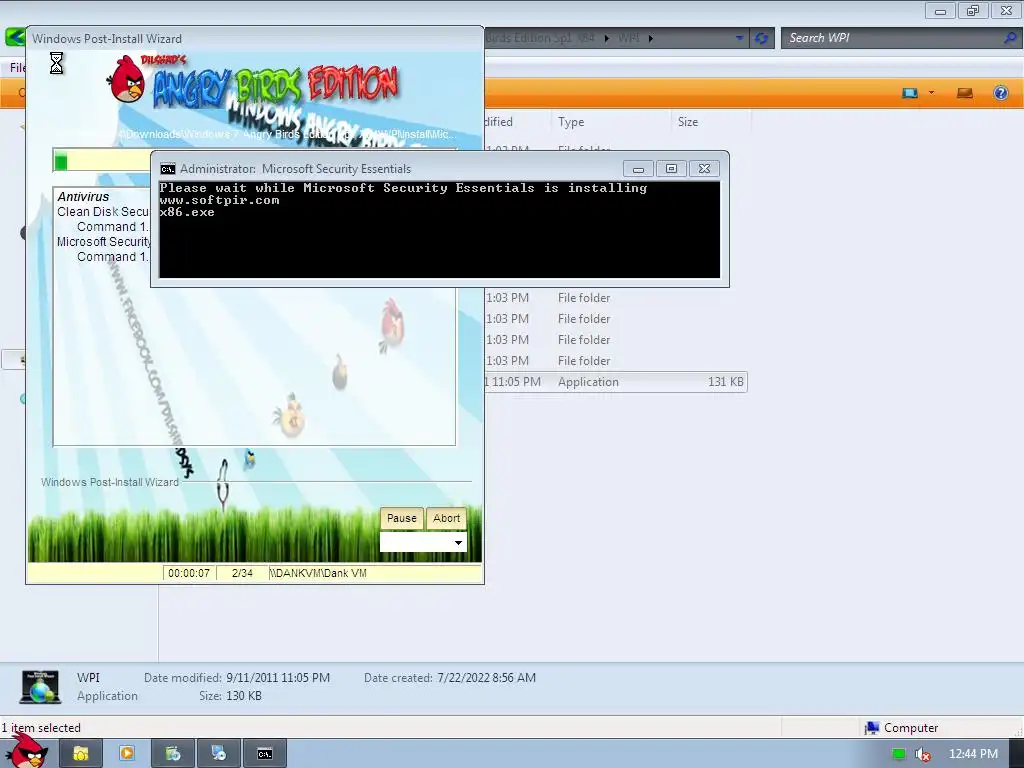Click the \\DANKVM\Dank VM status field
The height and width of the screenshot is (768, 1024).
coord(375,573)
